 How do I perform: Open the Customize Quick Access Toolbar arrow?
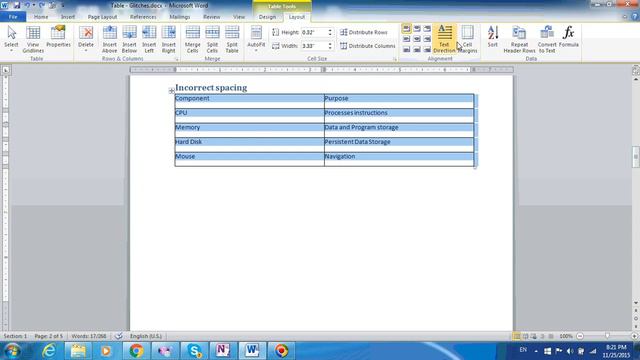[x=62, y=5]
